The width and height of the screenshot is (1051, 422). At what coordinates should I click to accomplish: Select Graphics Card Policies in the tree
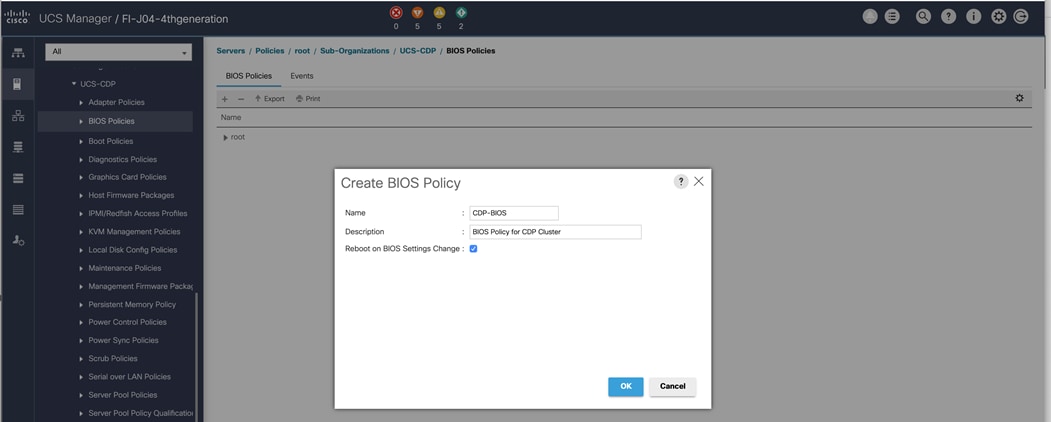(127, 178)
